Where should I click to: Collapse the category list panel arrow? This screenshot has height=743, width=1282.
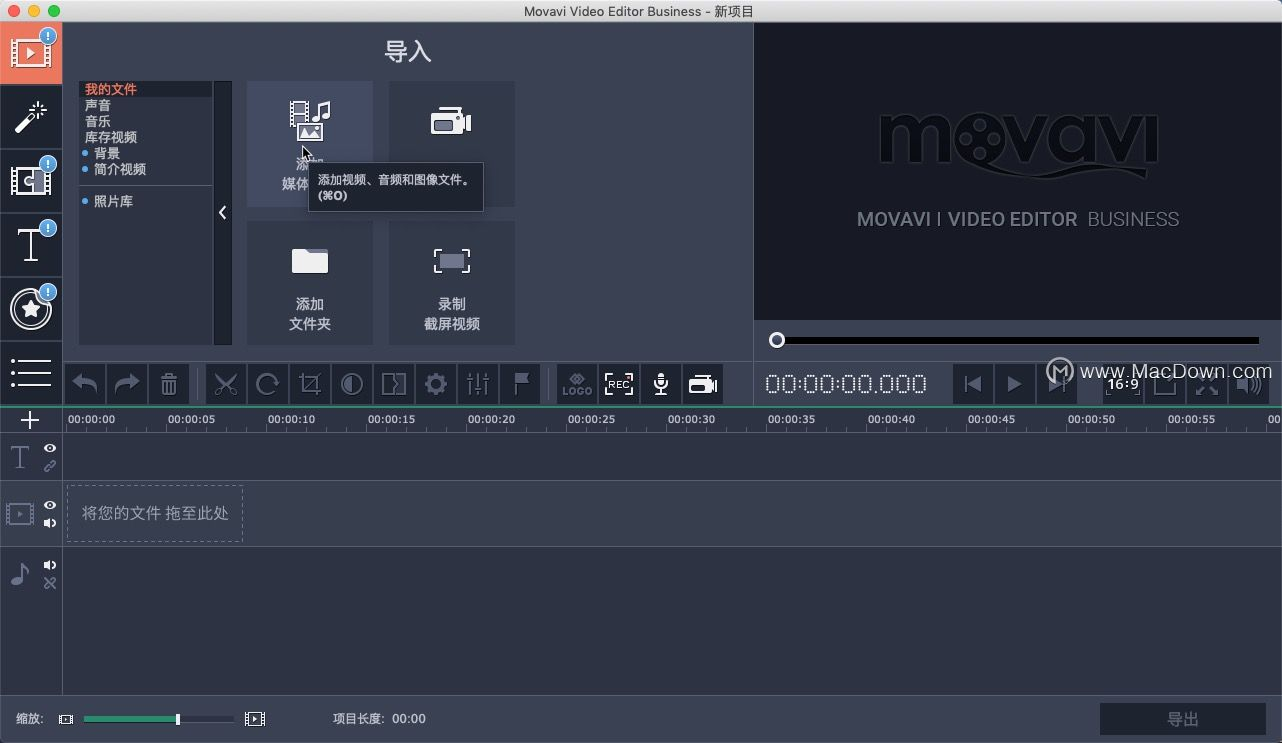pyautogui.click(x=222, y=213)
